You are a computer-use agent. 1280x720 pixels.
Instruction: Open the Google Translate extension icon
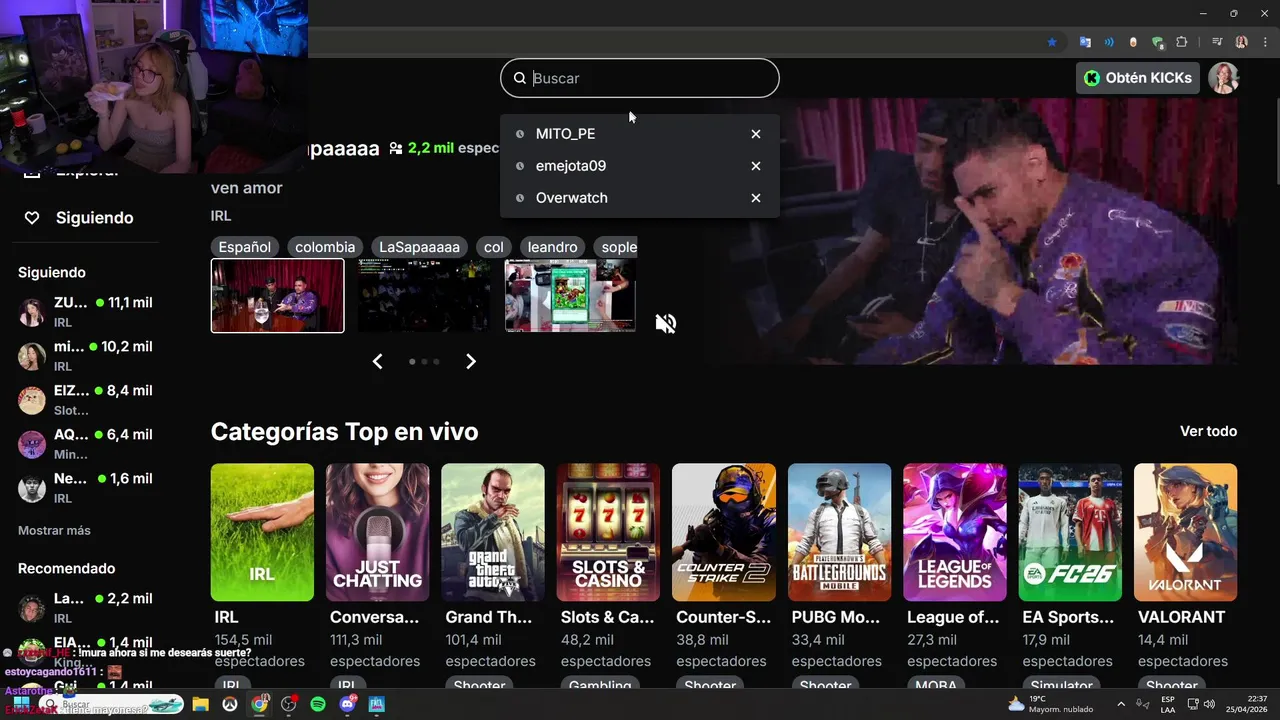coord(1085,42)
